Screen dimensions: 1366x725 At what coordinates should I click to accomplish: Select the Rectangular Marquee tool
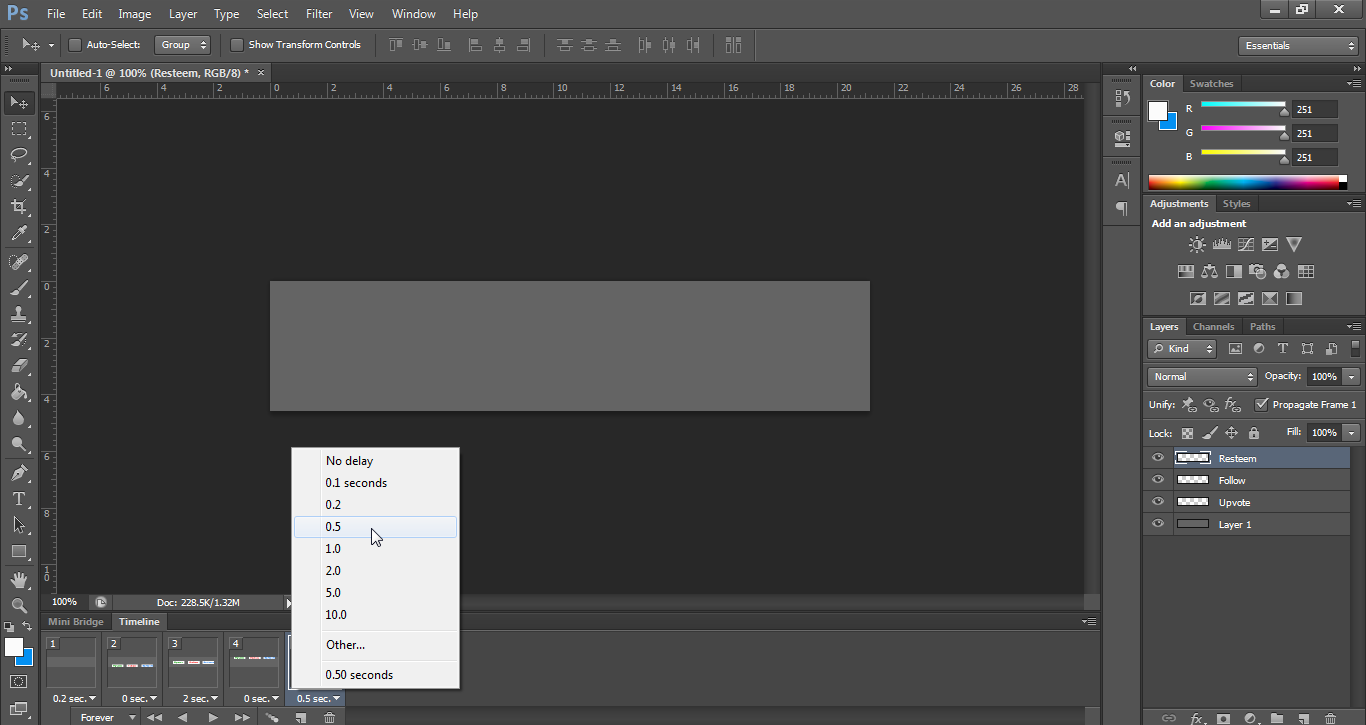[x=19, y=129]
